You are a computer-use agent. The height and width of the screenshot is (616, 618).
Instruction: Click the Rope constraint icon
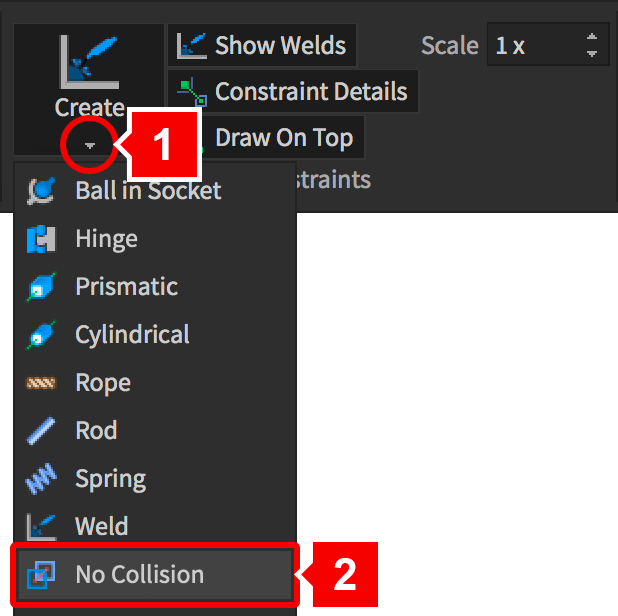(x=42, y=383)
